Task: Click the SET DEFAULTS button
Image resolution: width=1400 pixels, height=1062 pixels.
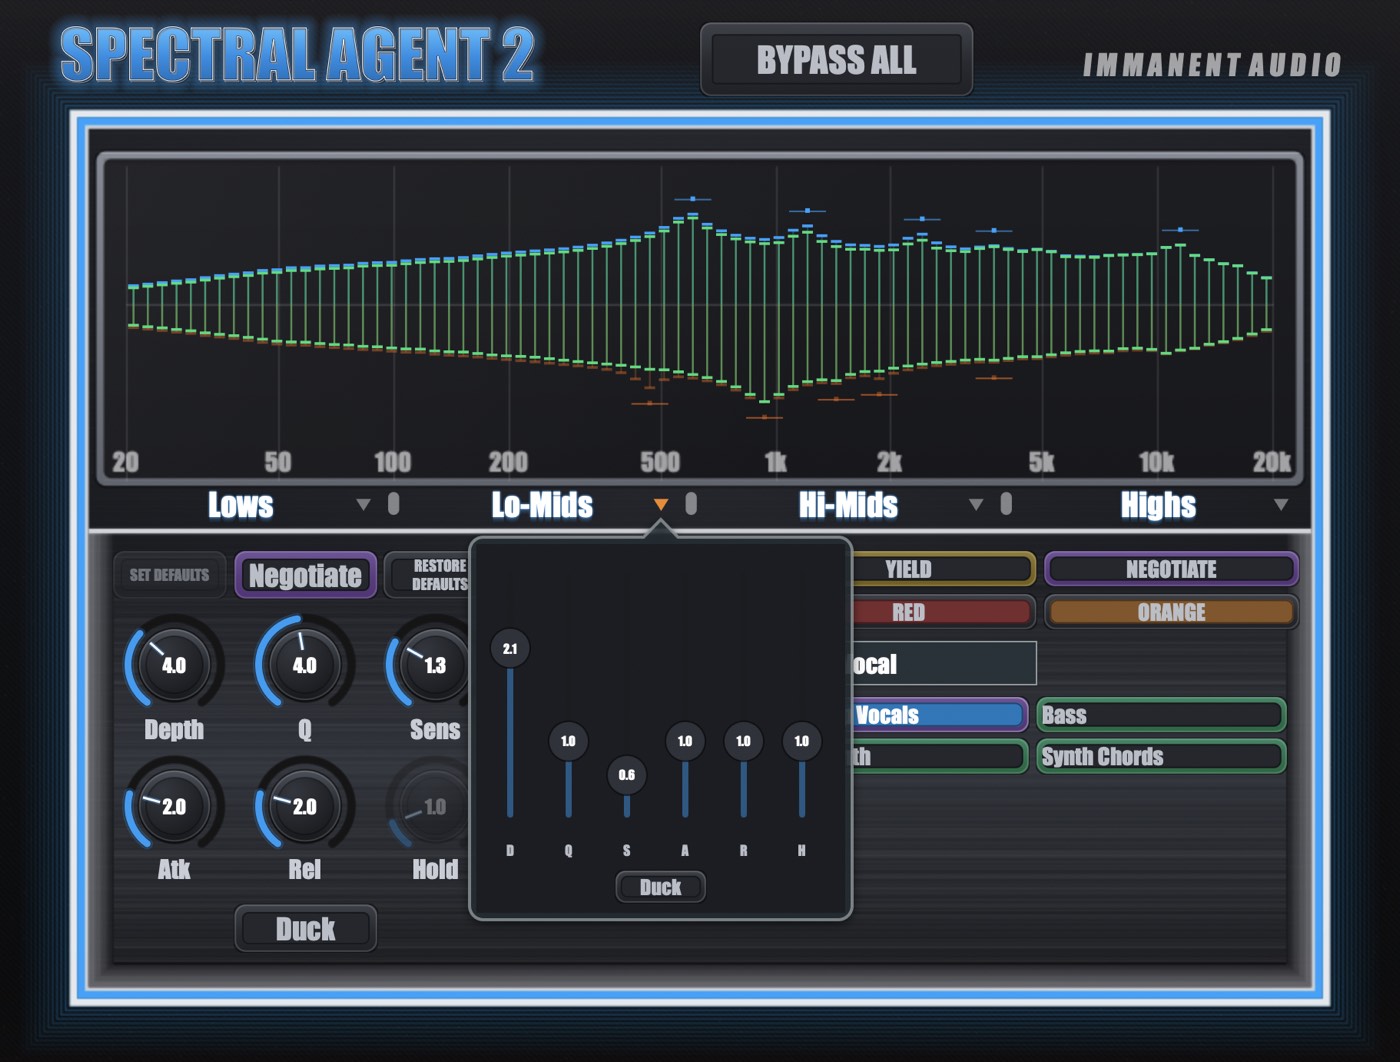Action: click(x=169, y=575)
